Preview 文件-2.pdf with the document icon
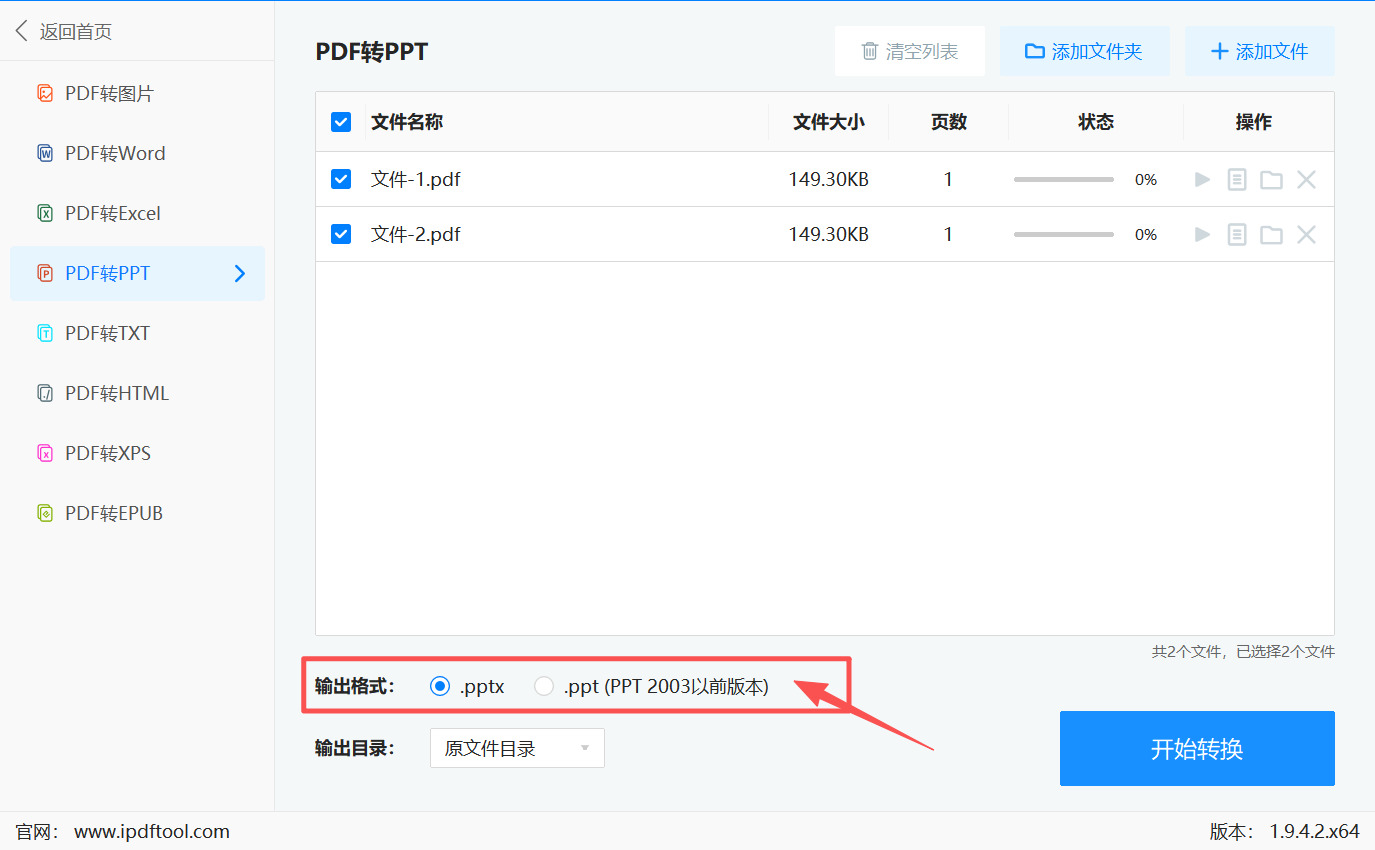The width and height of the screenshot is (1375, 850). point(1236,234)
